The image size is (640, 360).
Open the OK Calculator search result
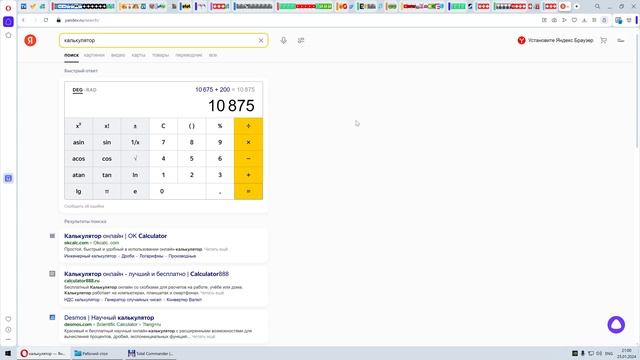[x=116, y=236]
